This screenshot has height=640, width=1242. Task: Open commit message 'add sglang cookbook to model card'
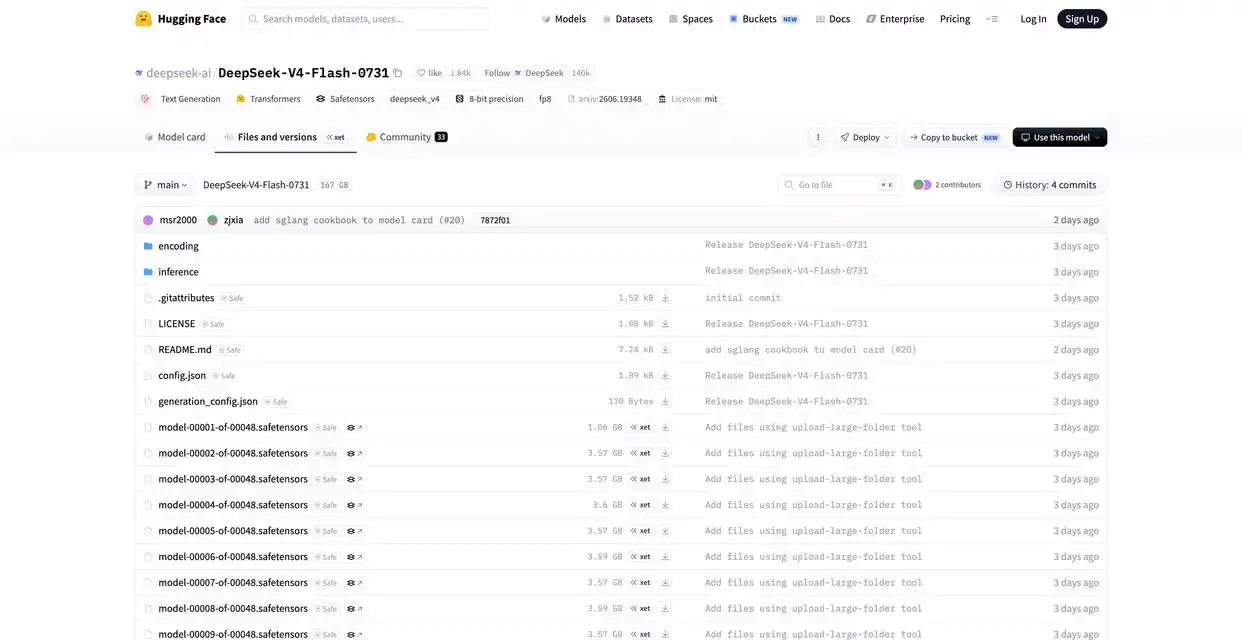pyautogui.click(x=359, y=220)
